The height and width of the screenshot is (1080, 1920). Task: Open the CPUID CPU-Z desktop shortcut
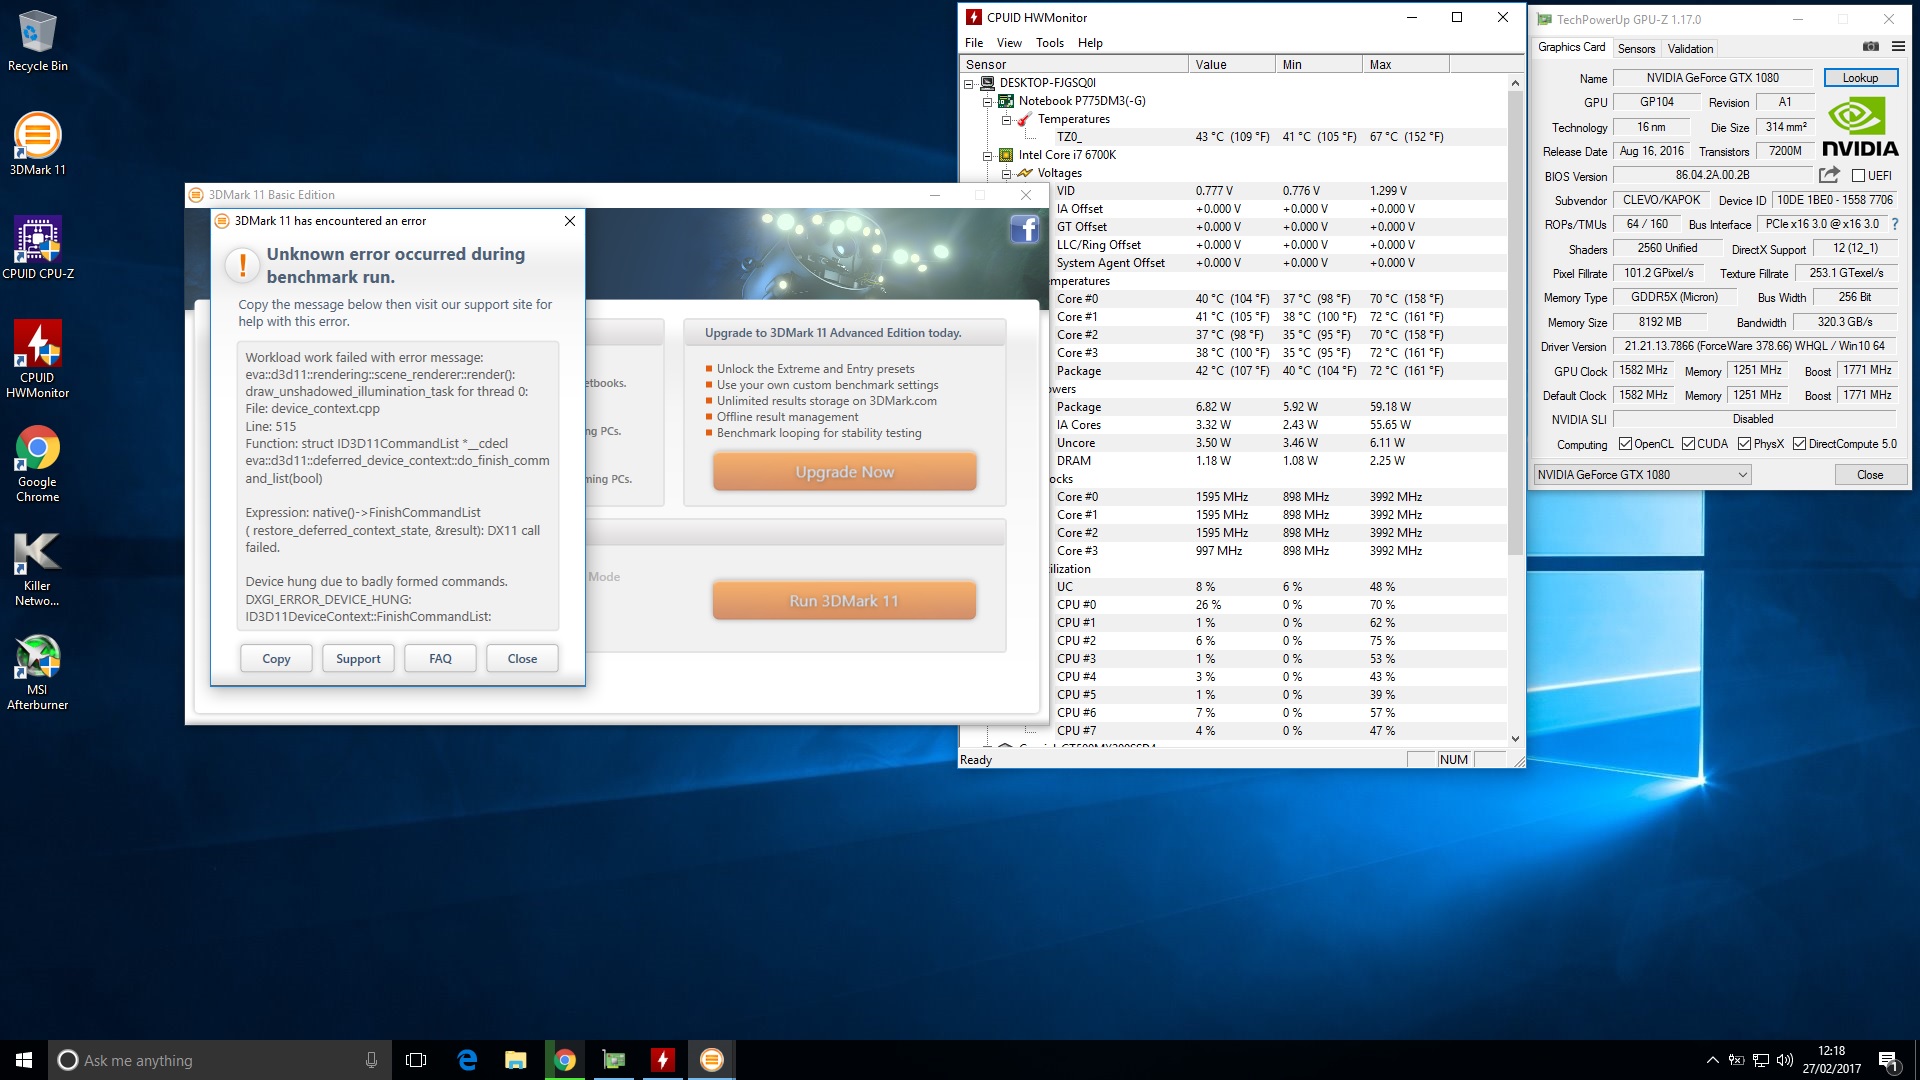(x=37, y=247)
